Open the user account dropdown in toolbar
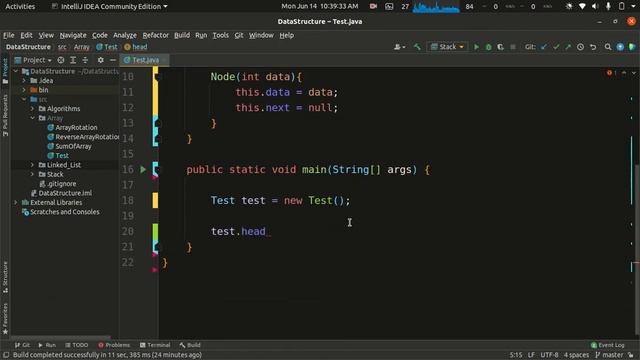640x360 pixels. (400, 47)
